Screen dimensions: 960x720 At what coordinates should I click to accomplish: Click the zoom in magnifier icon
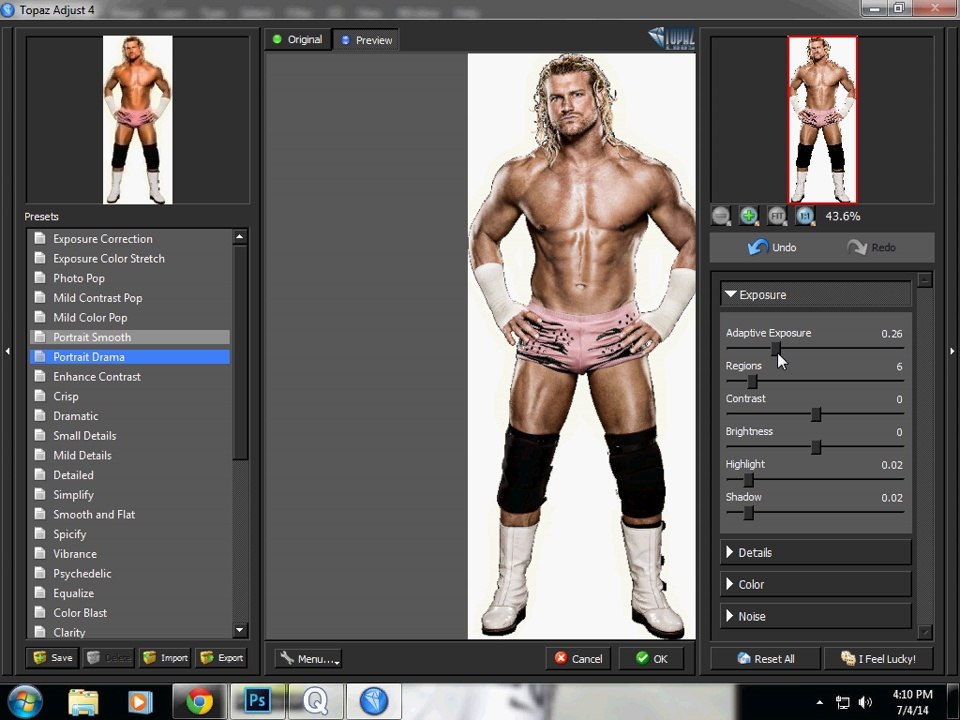pos(749,216)
